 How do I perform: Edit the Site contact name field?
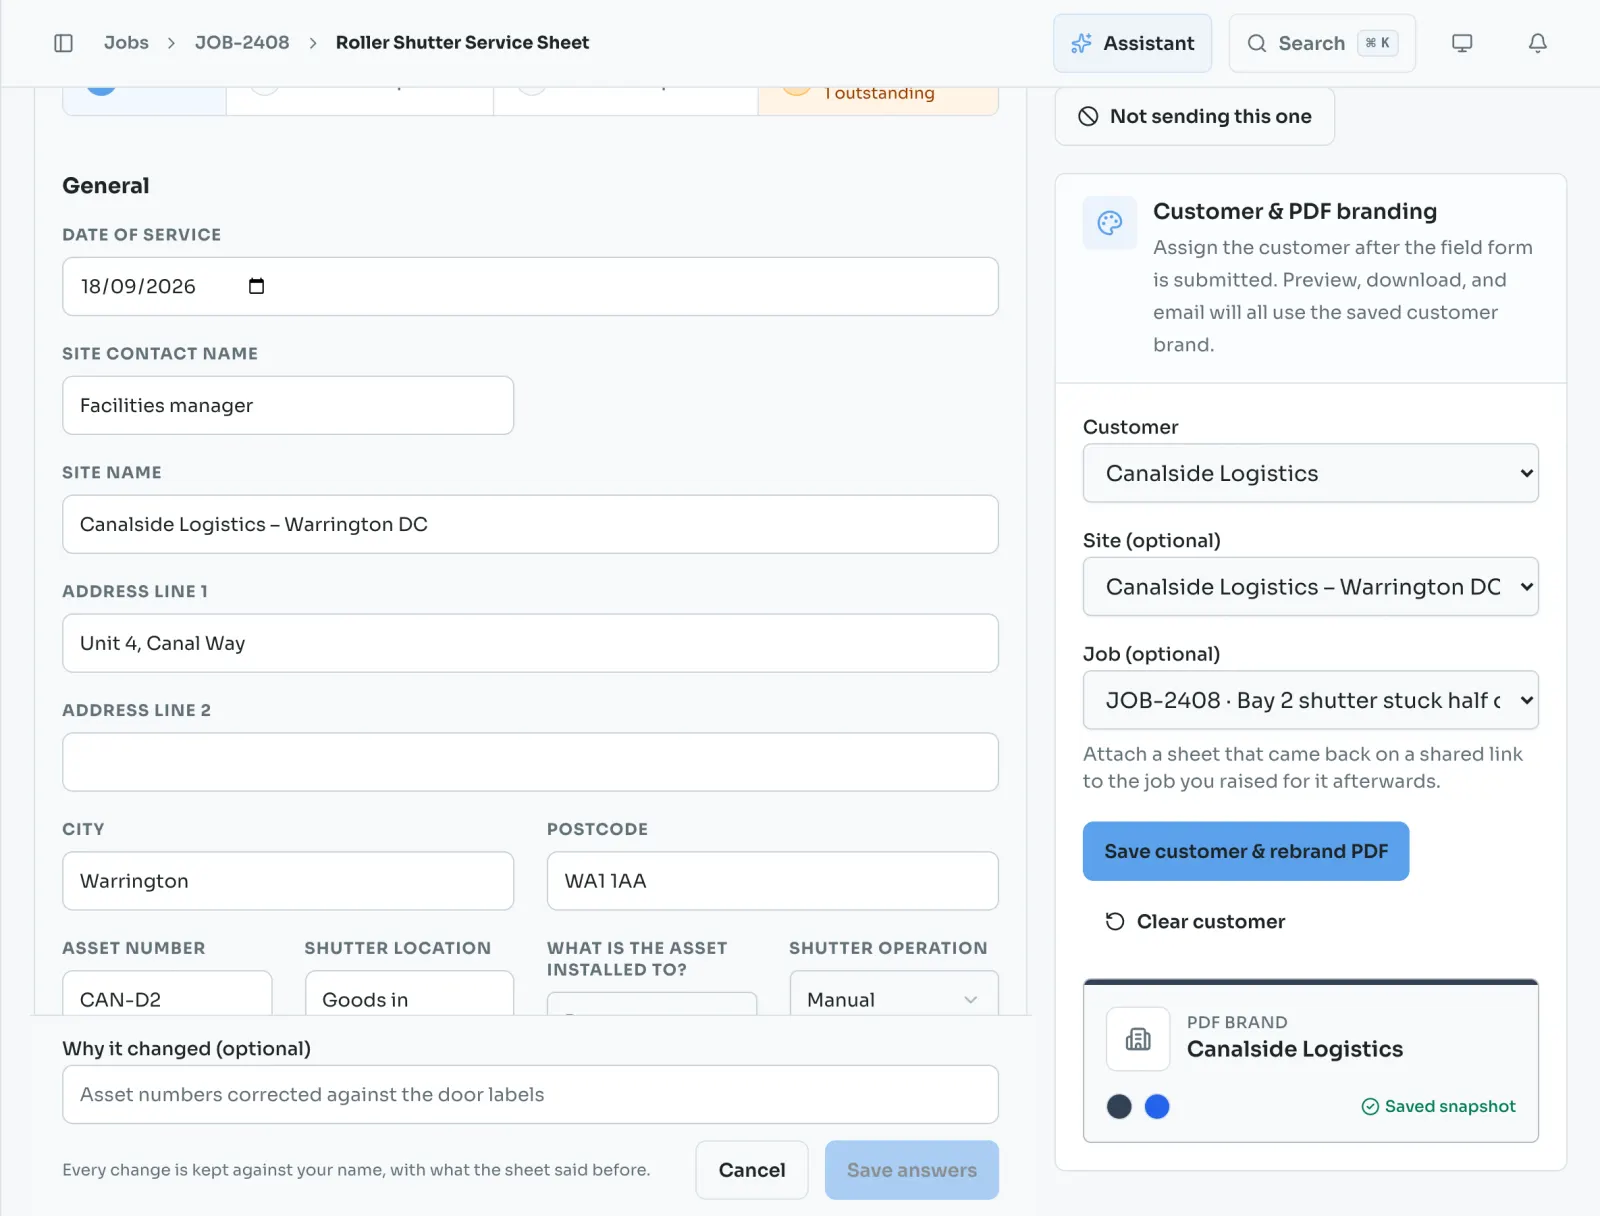tap(288, 405)
